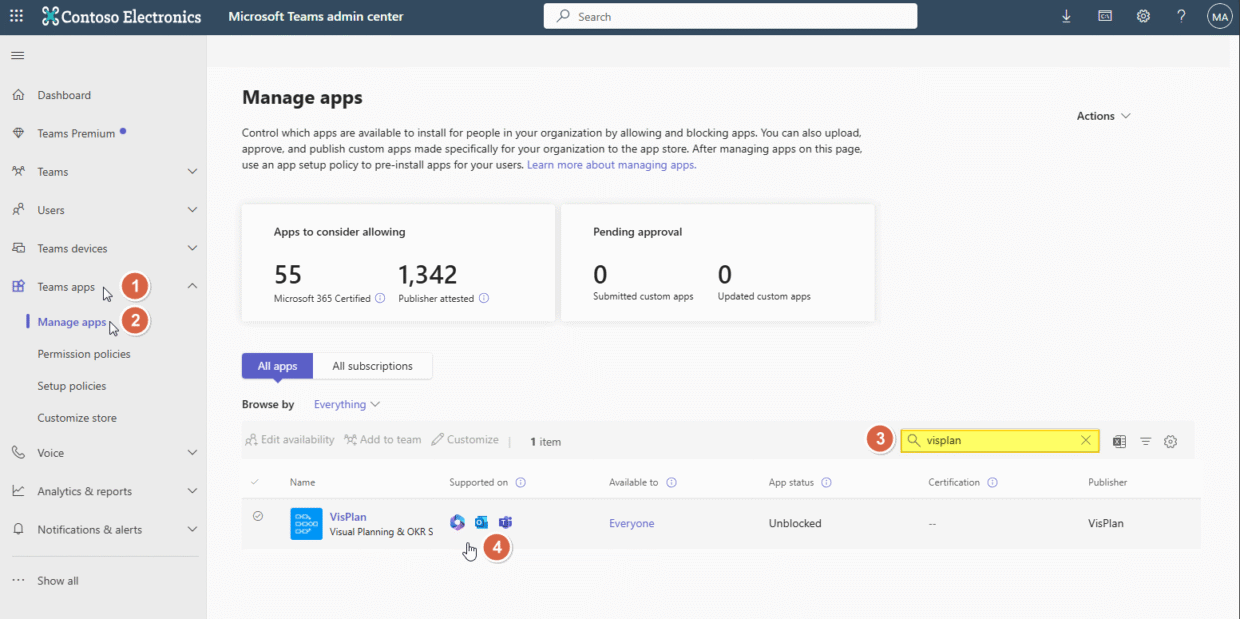This screenshot has height=619, width=1240.
Task: Open the Everything browse-by dropdown
Action: click(346, 403)
